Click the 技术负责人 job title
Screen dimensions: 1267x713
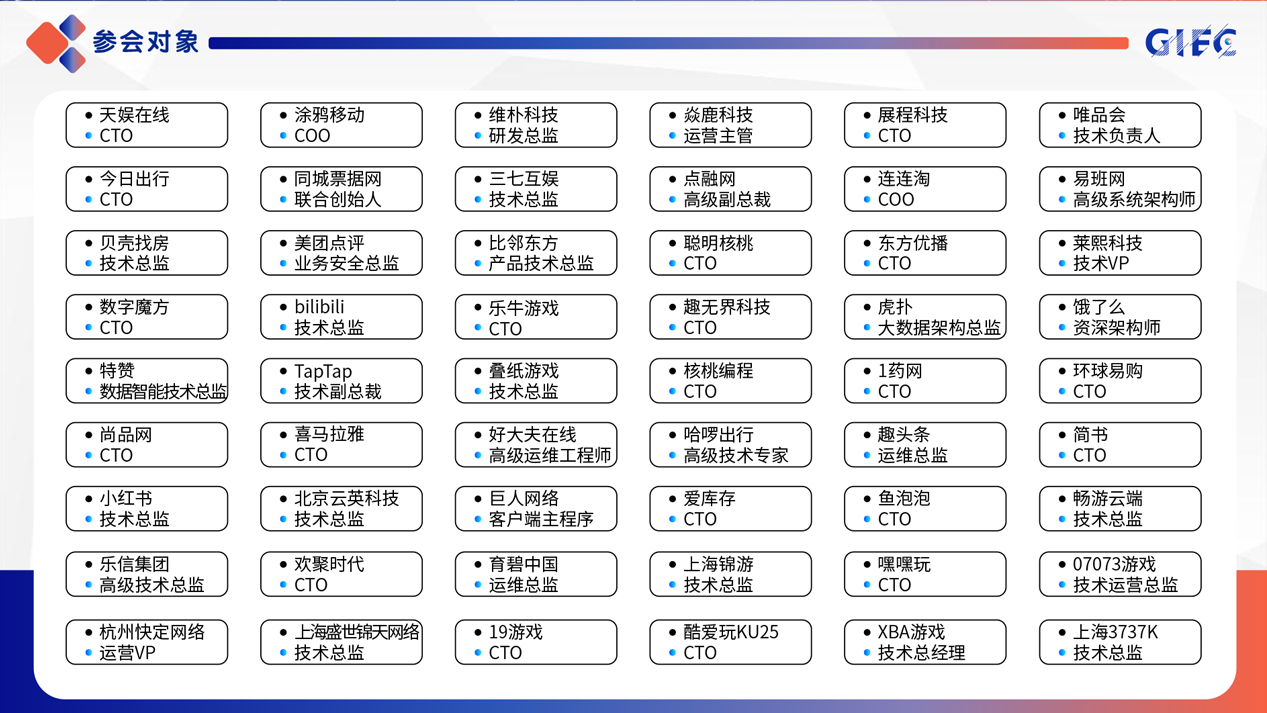pyautogui.click(x=1117, y=136)
